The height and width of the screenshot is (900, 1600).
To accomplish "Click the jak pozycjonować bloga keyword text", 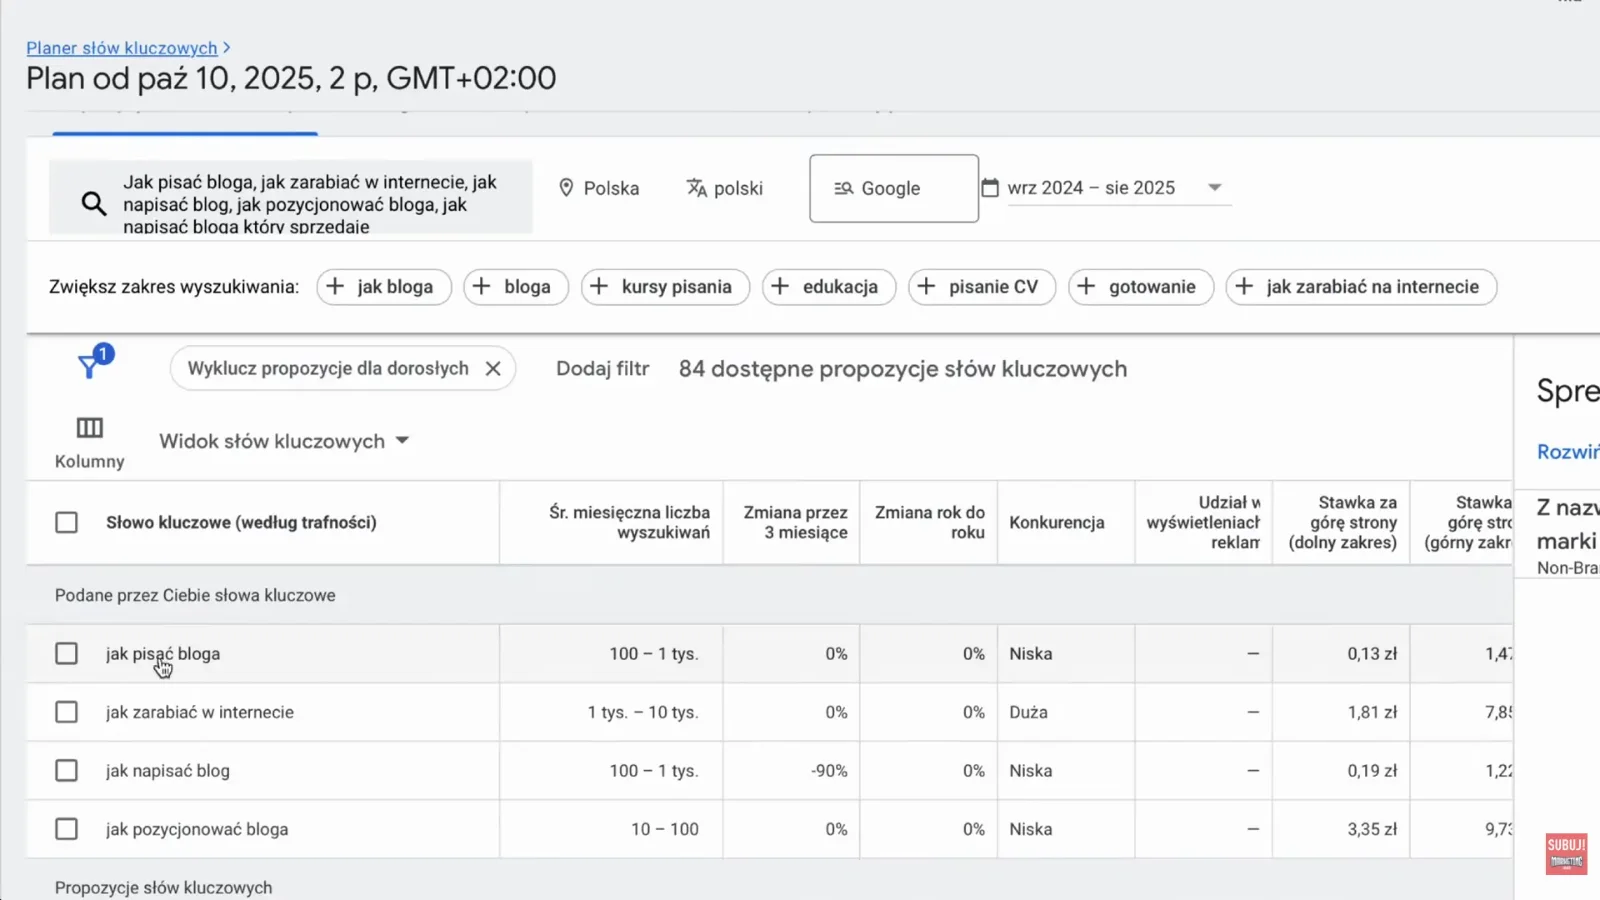I will [x=197, y=829].
